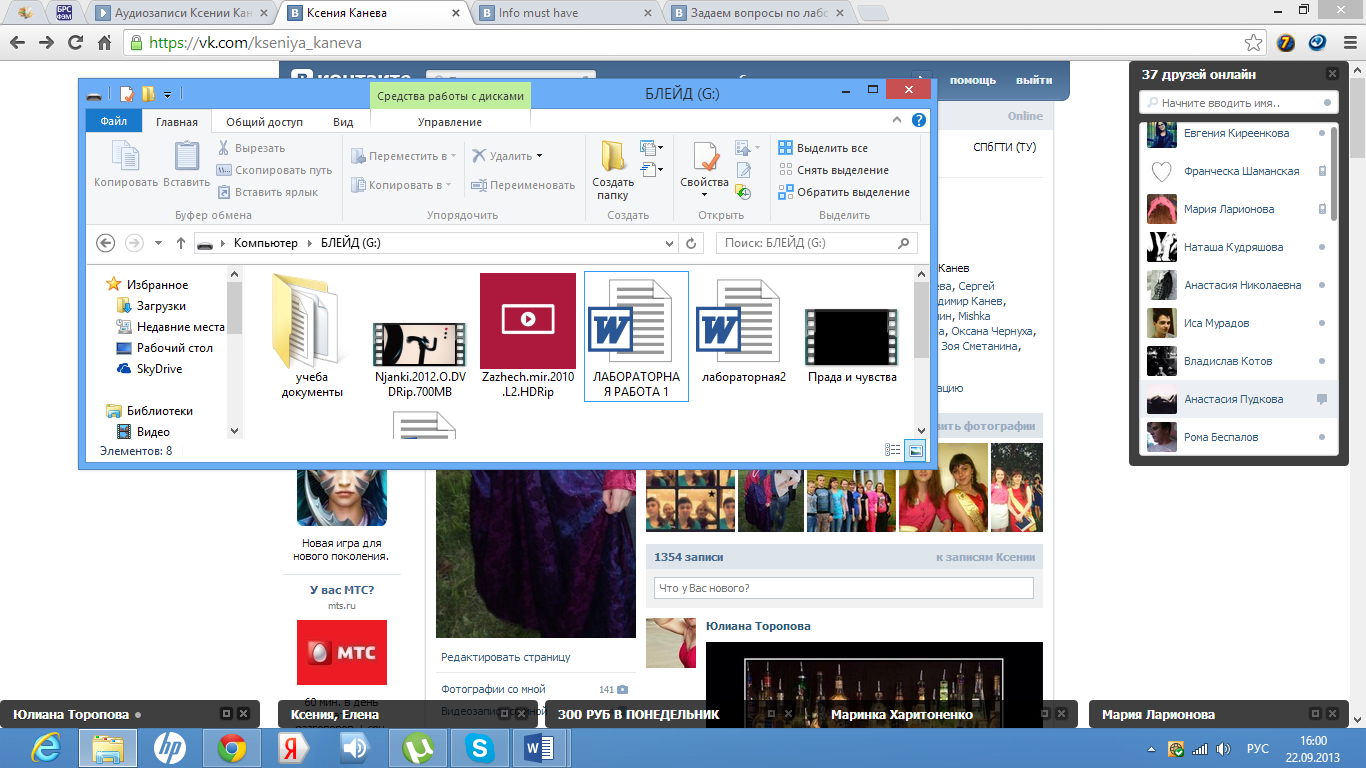The image size is (1366, 768).
Task: Open Word from the taskbar
Action: point(541,748)
